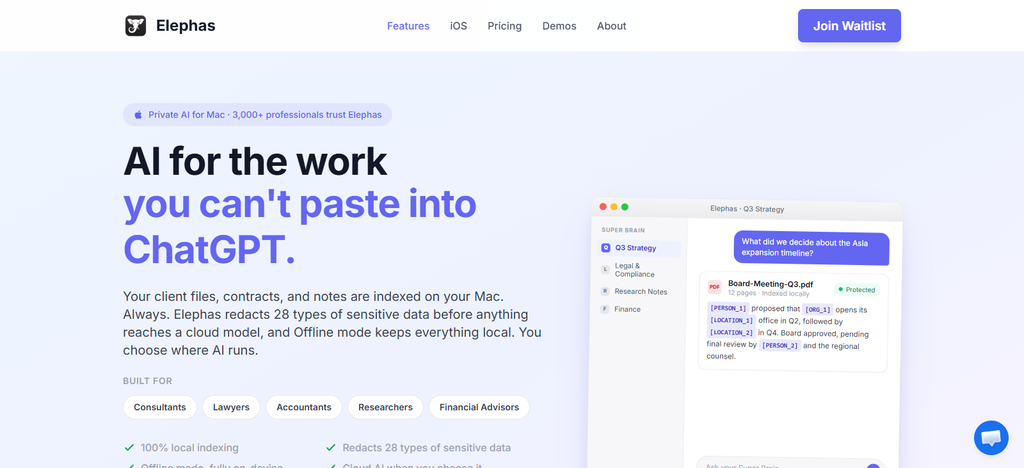Viewport: 1024px width, 468px height.
Task: Open the Pricing page link
Action: point(504,26)
